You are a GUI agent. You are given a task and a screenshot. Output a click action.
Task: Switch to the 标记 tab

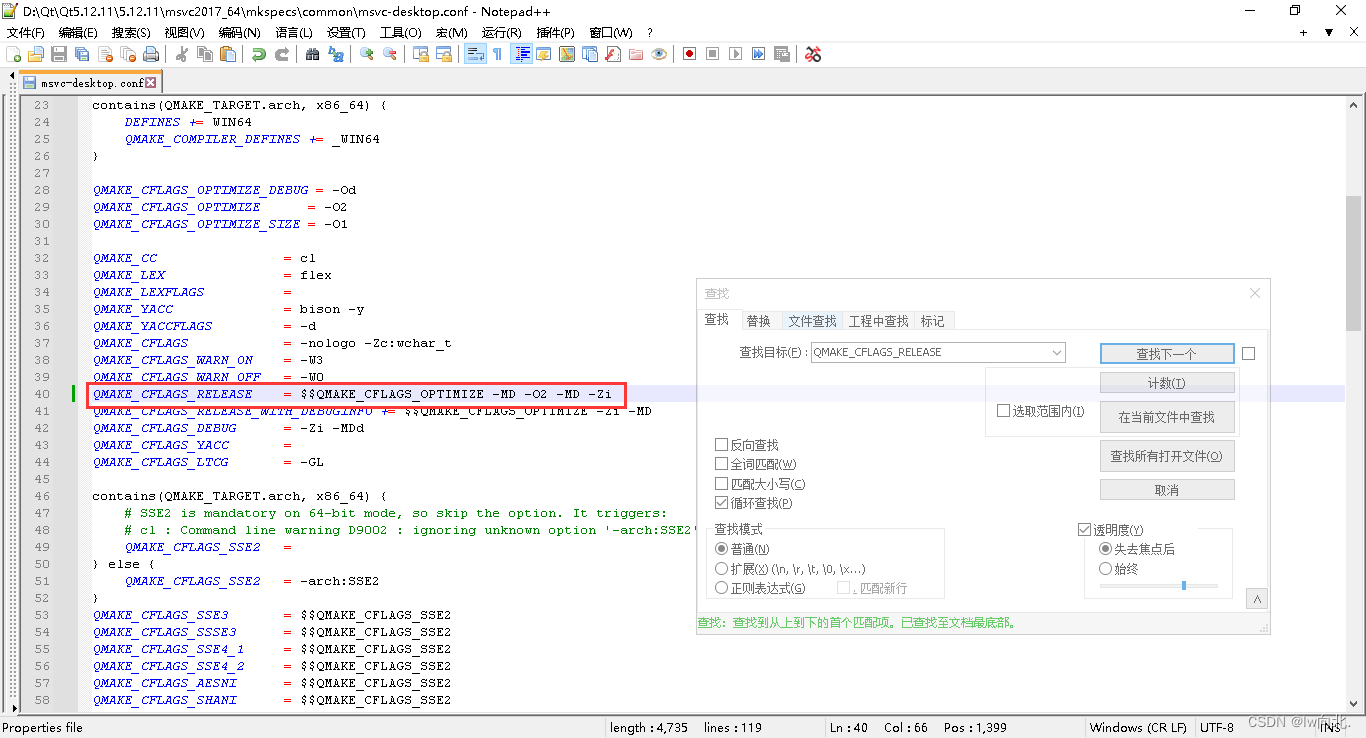[932, 321]
